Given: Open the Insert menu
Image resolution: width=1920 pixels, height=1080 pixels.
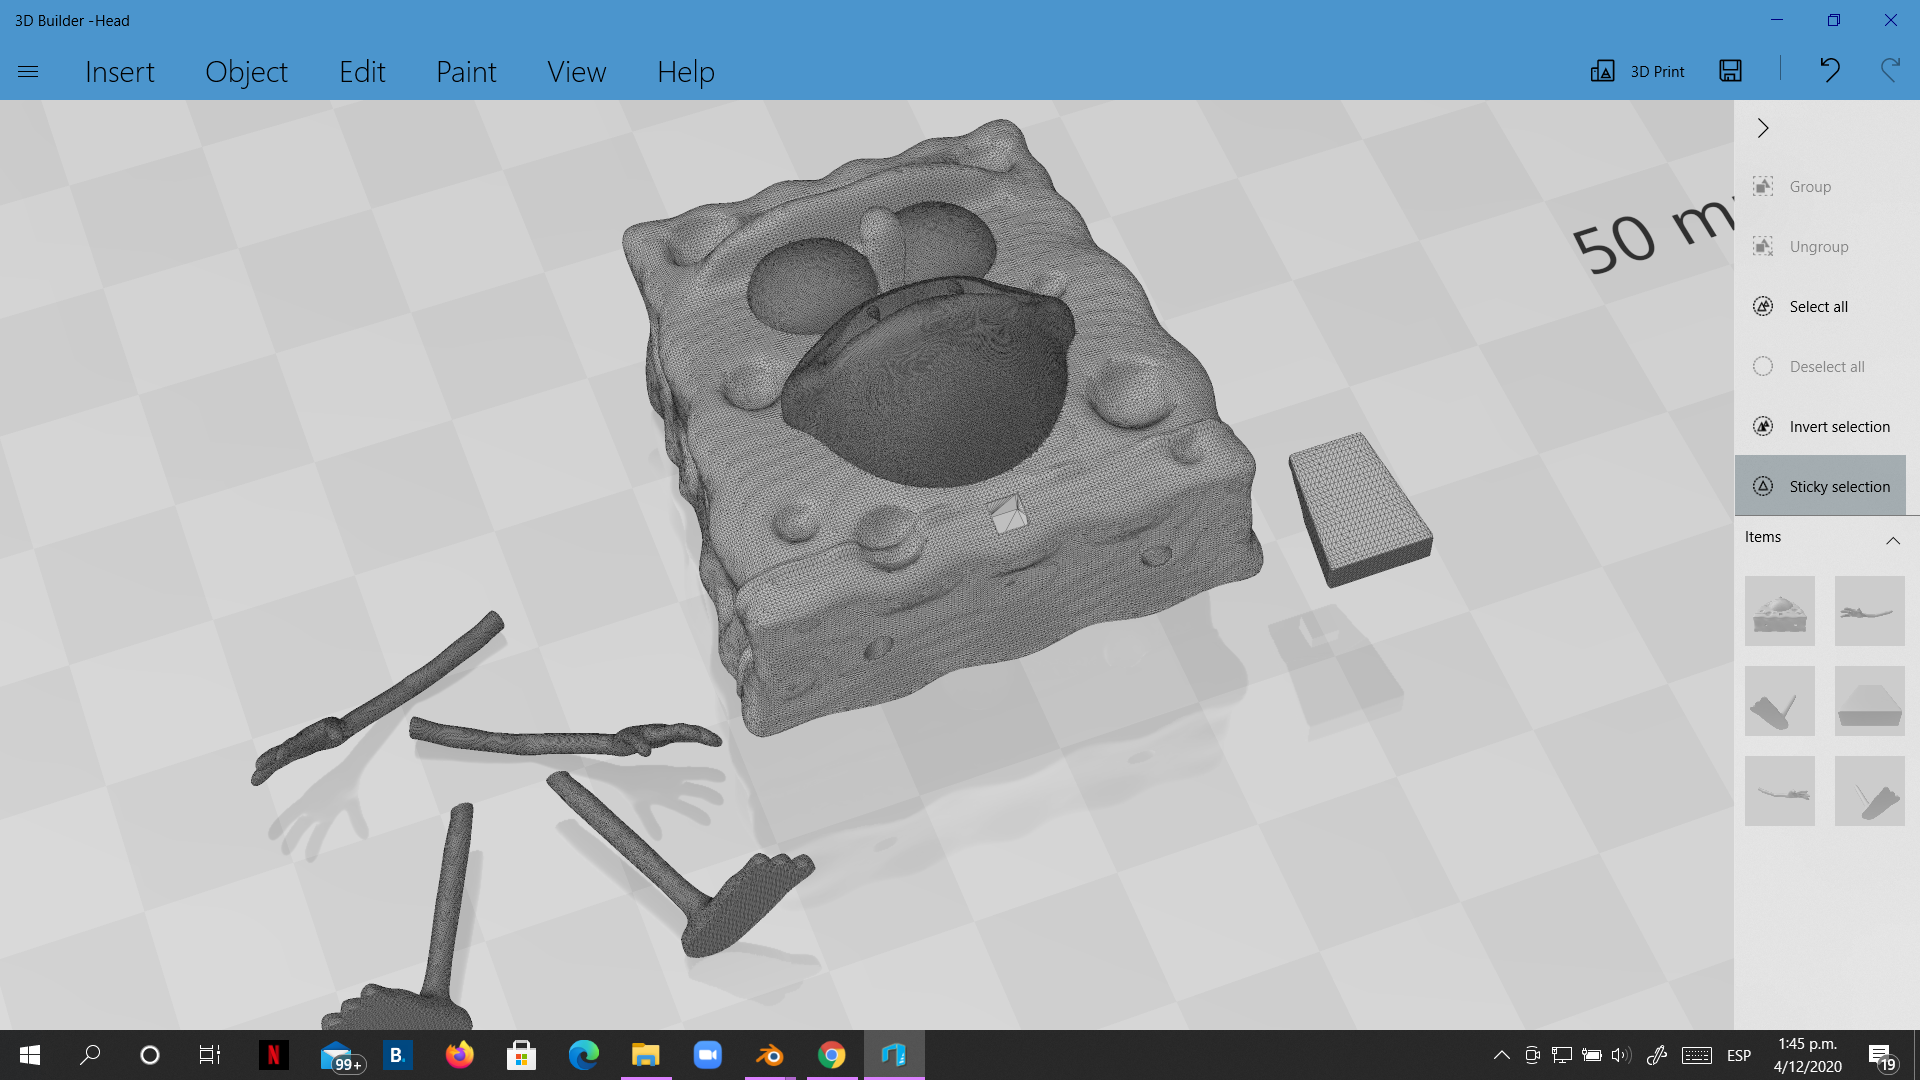Looking at the screenshot, I should pos(120,72).
